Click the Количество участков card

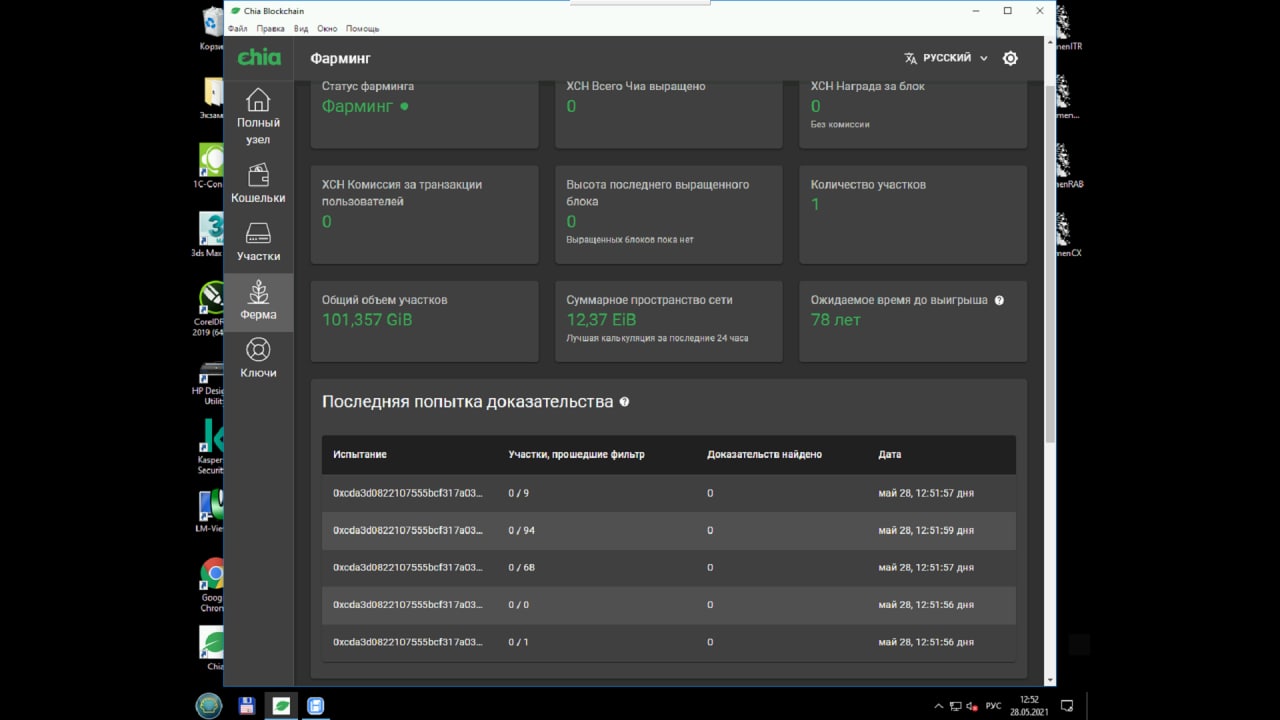coord(913,214)
